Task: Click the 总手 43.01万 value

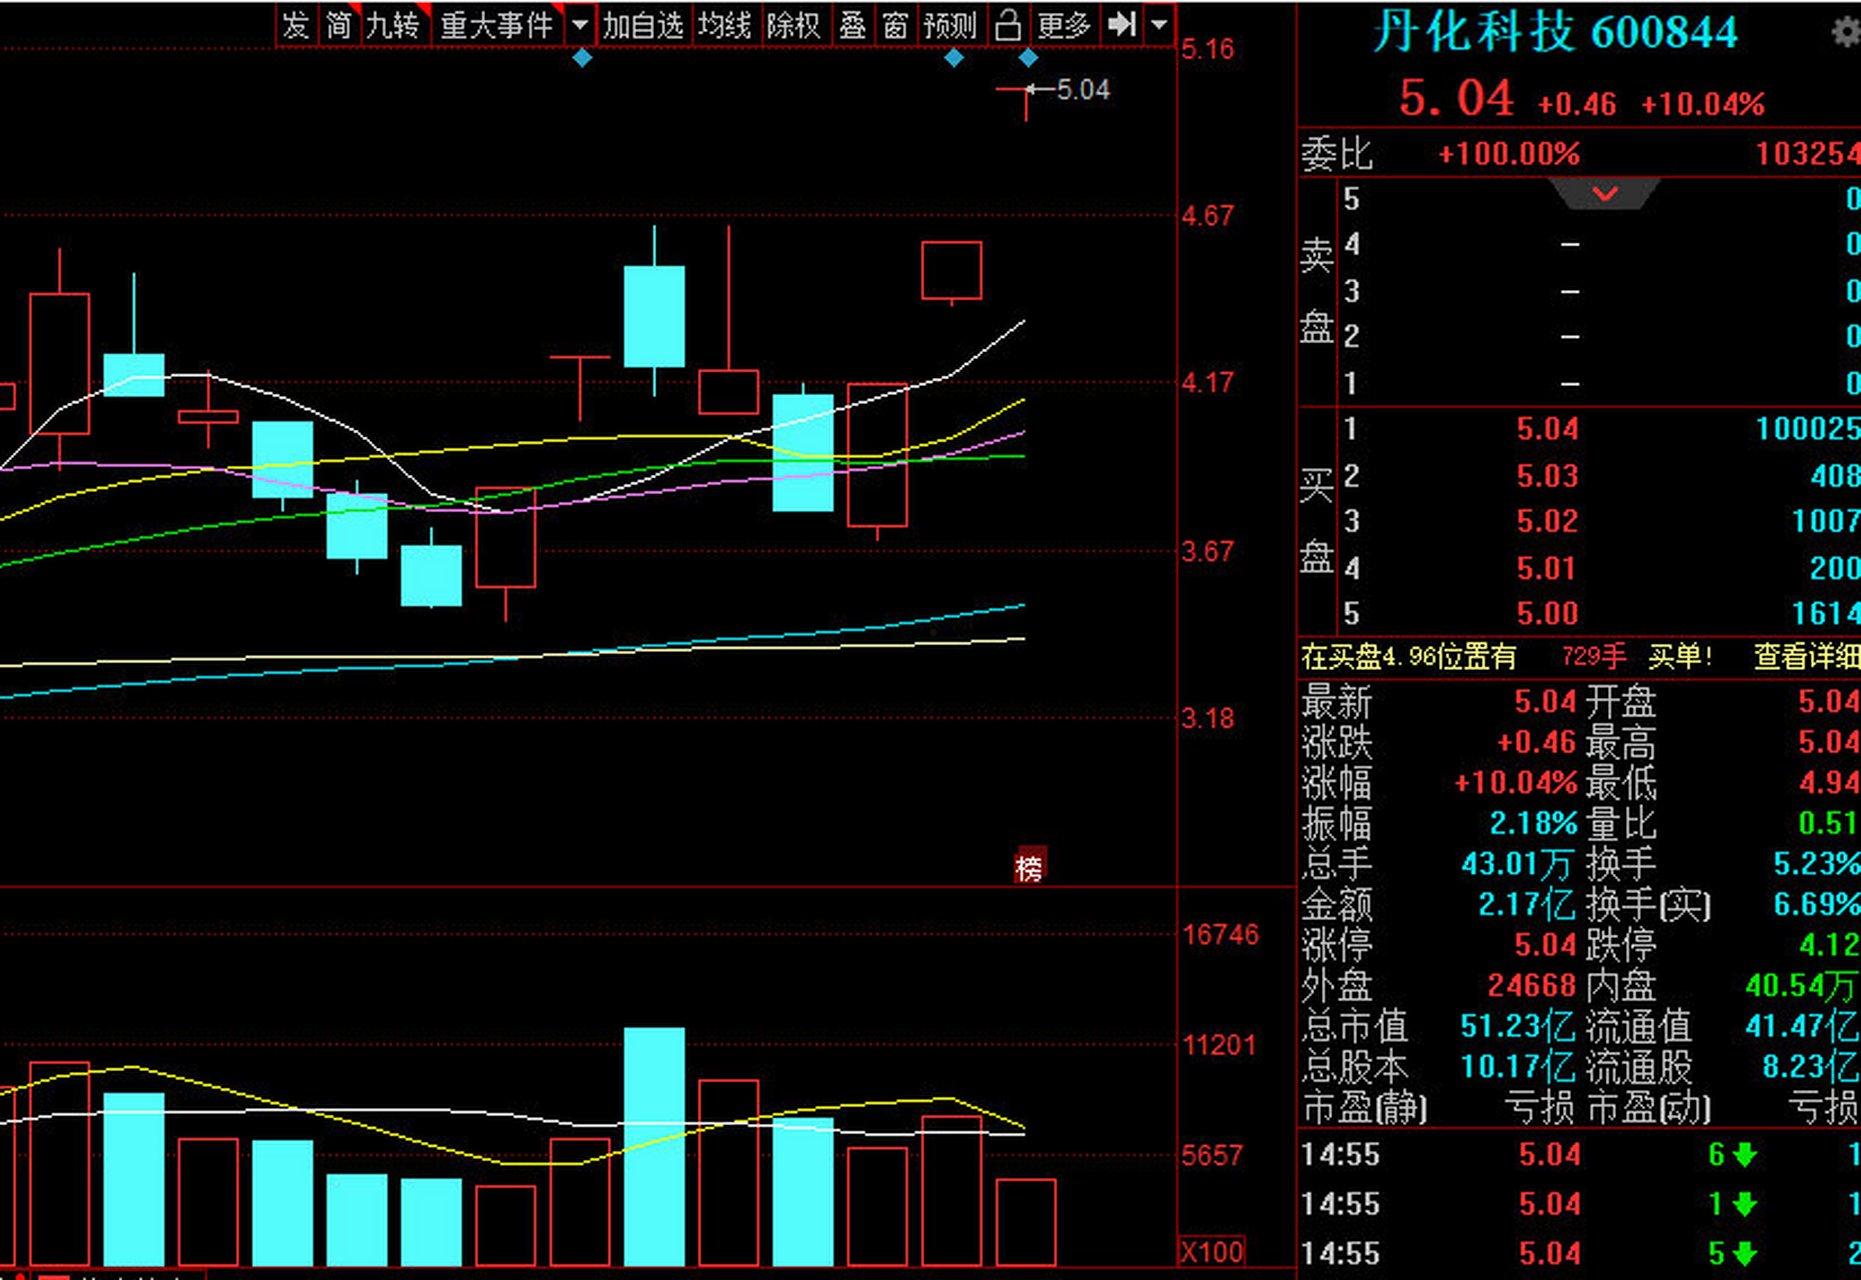Action: pos(1517,864)
